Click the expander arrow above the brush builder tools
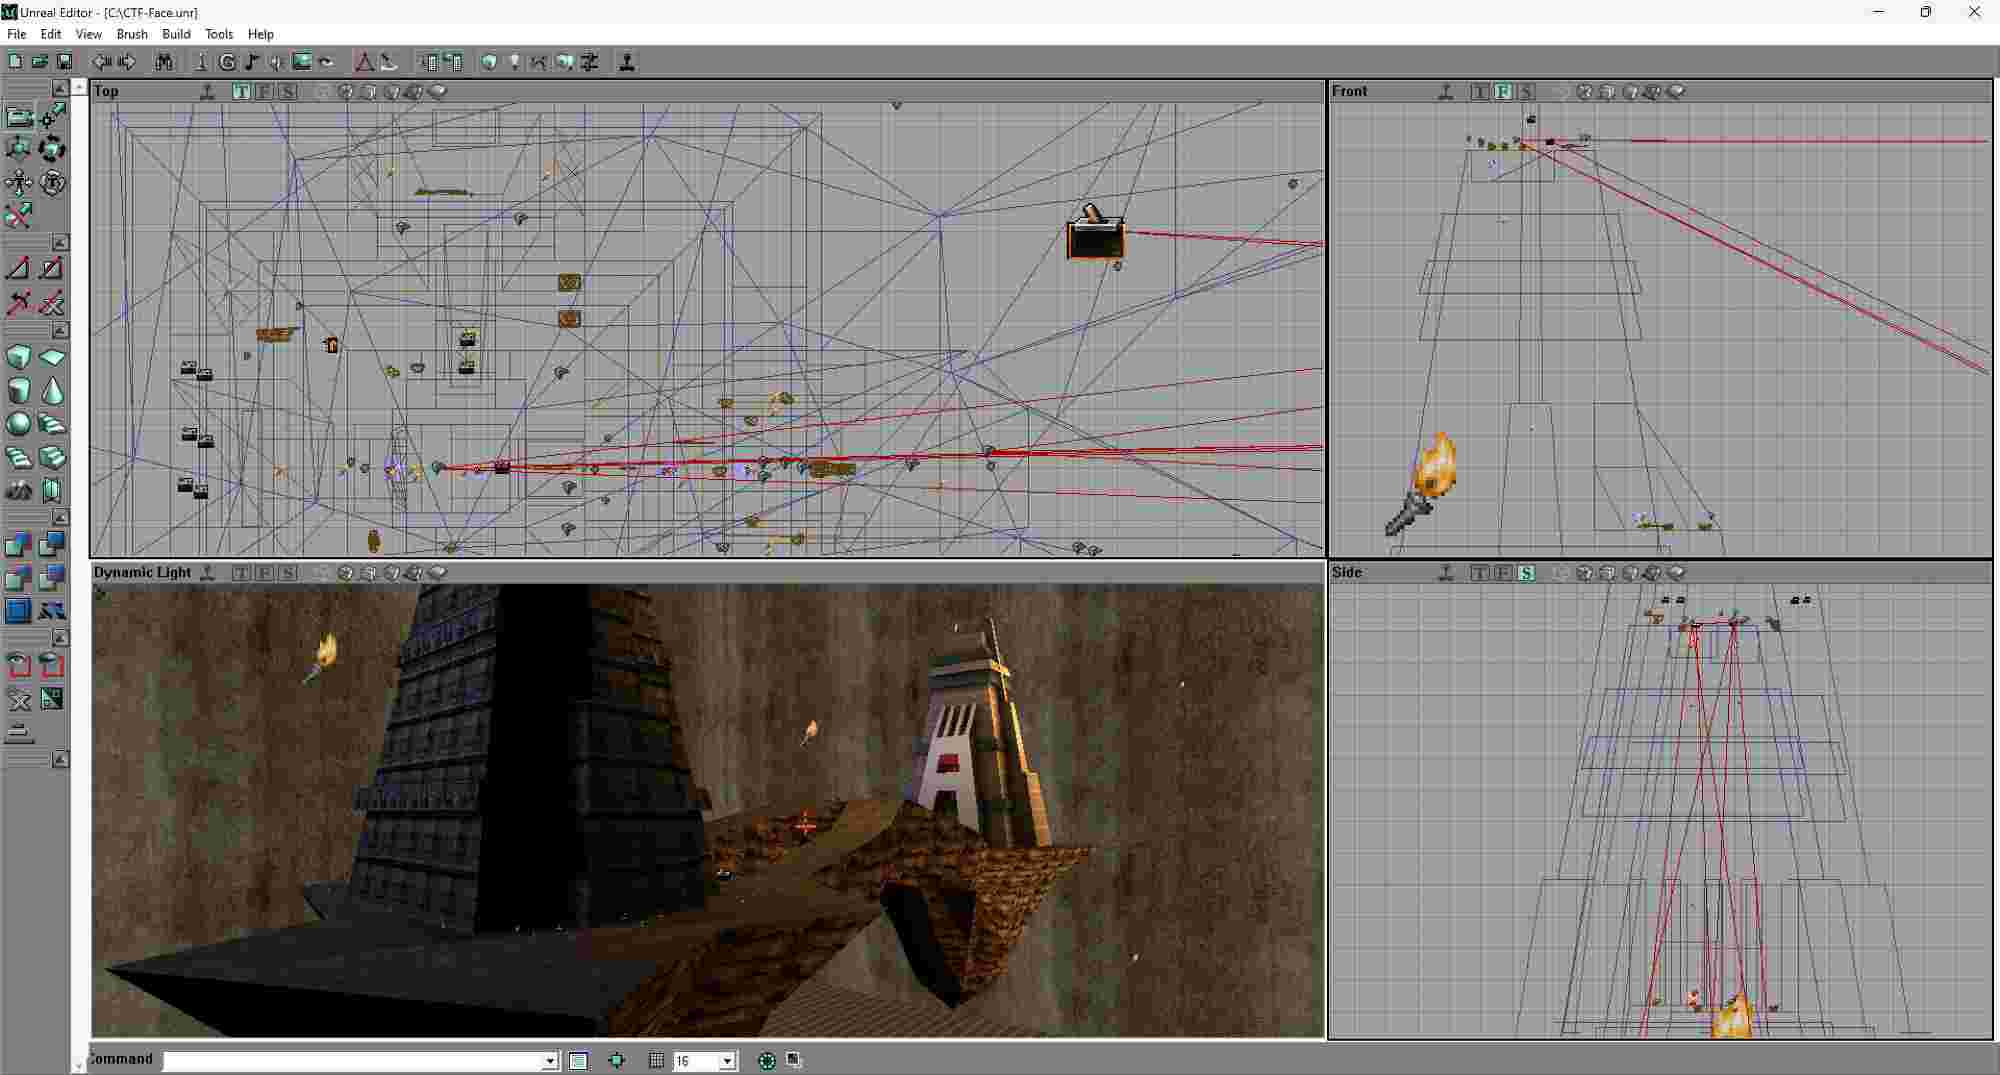This screenshot has height=1075, width=2000. coord(61,331)
